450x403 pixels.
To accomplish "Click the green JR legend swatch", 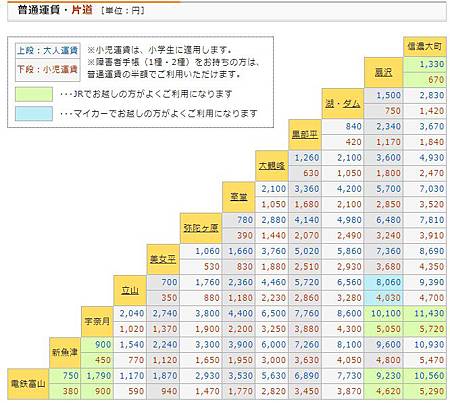I will coord(34,94).
